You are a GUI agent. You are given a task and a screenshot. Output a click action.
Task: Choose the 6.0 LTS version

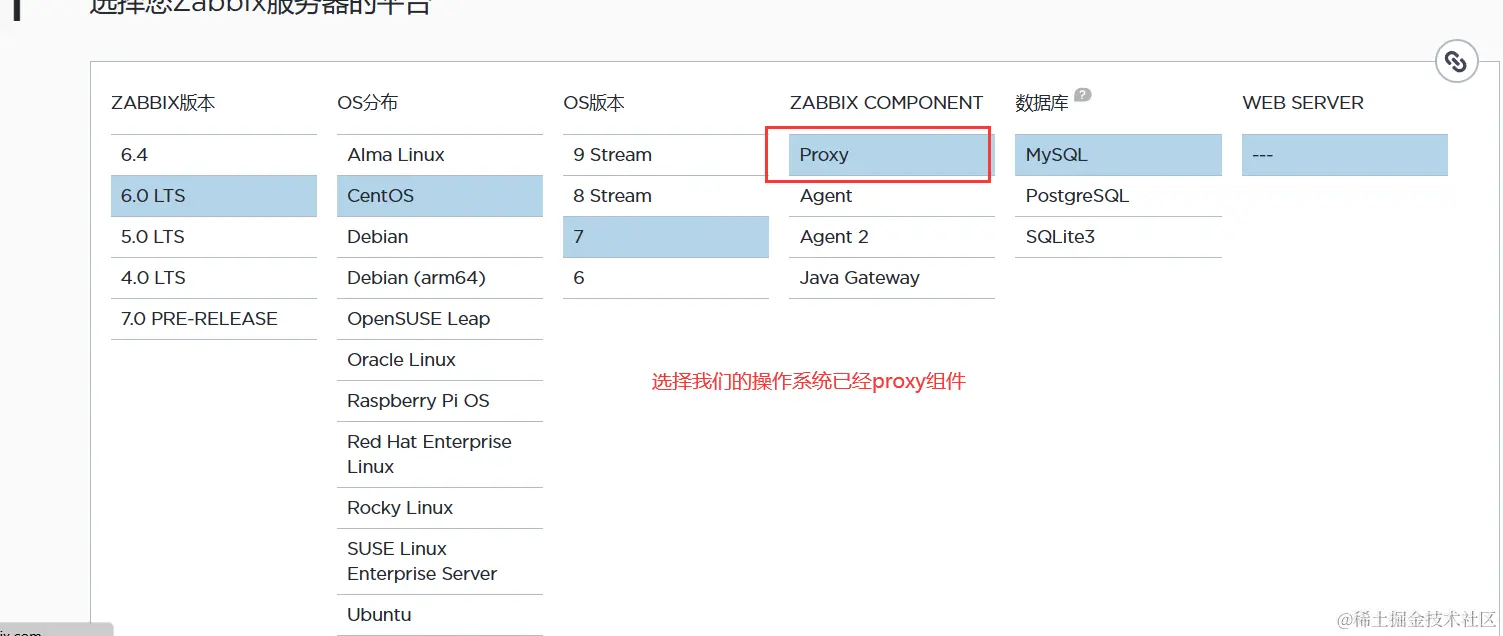(x=214, y=196)
